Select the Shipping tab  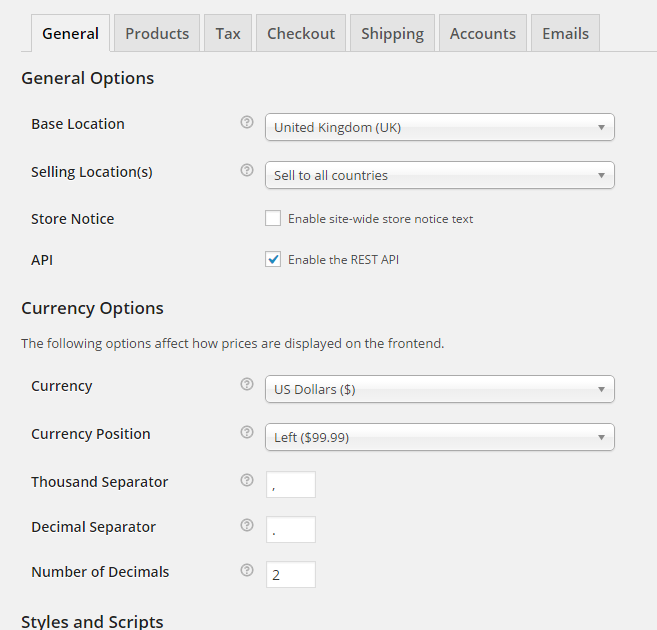tap(392, 33)
